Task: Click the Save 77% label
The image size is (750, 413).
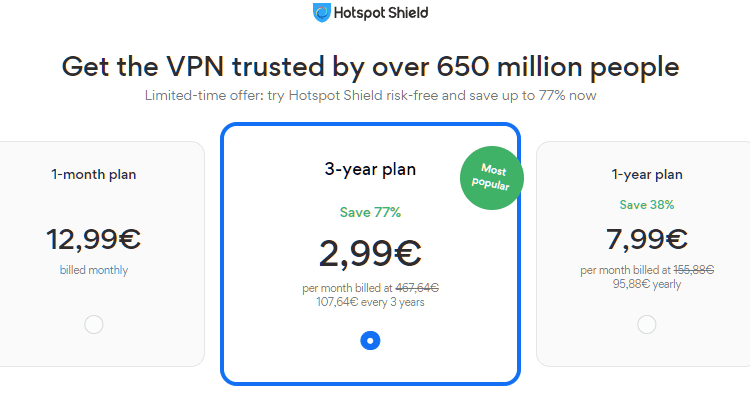Action: coord(370,212)
